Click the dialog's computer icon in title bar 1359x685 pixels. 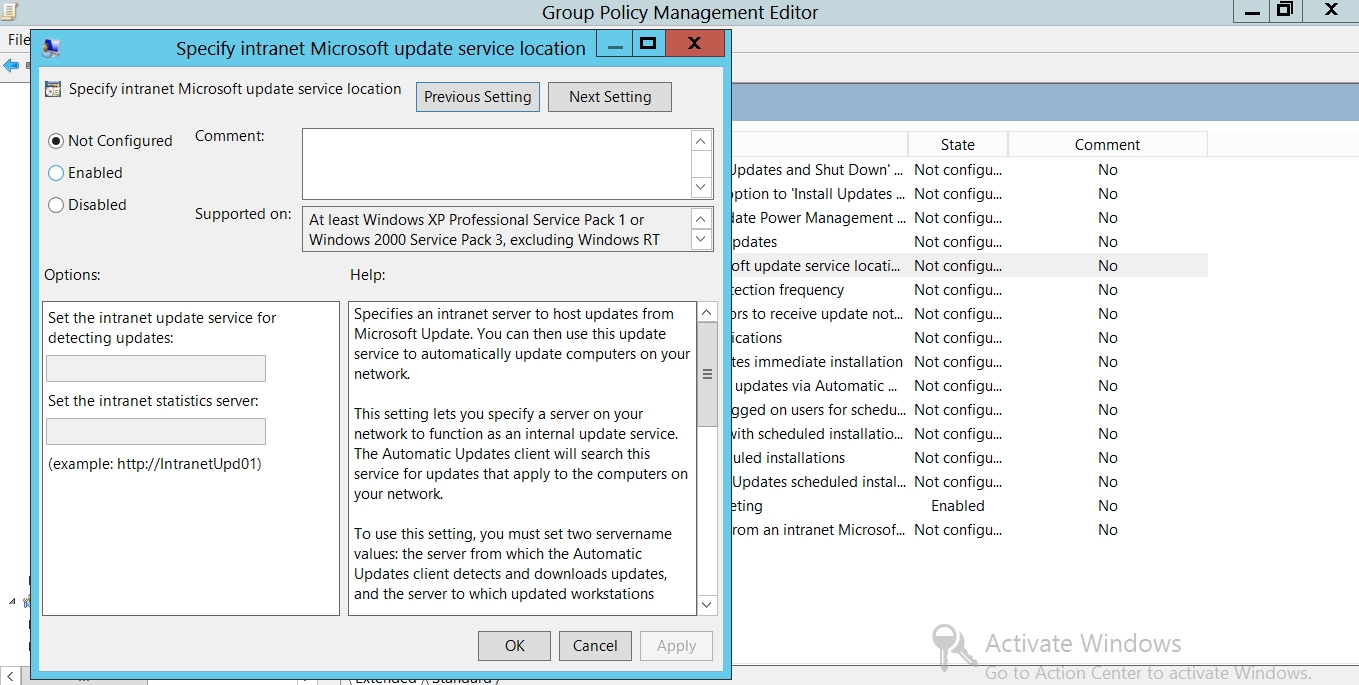(51, 48)
